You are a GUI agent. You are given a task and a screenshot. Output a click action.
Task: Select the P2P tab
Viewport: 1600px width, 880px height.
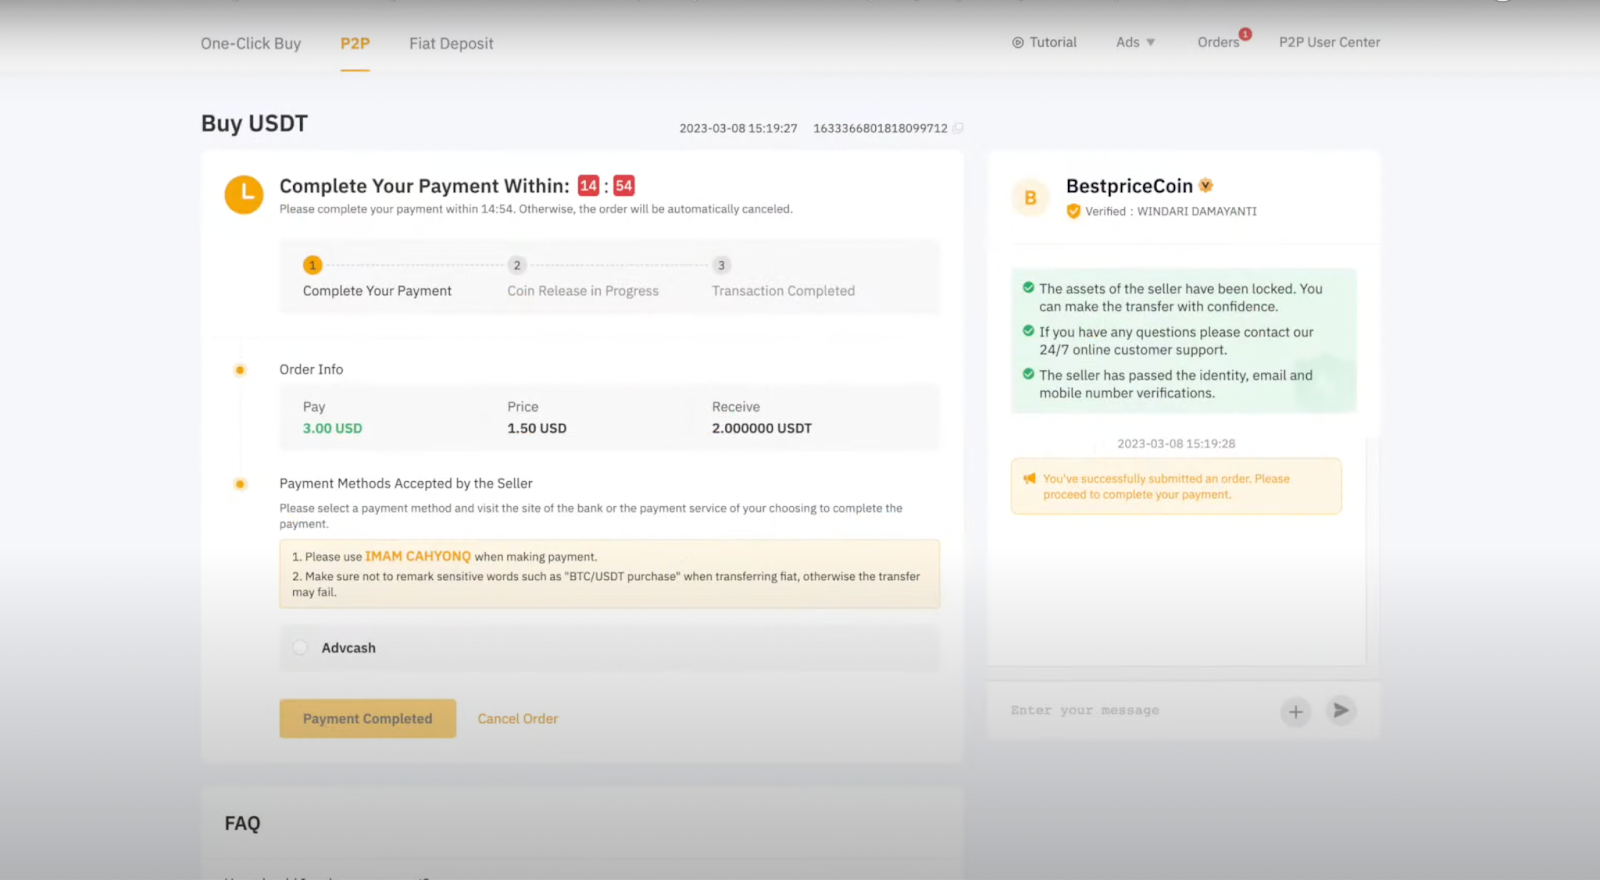click(x=355, y=43)
